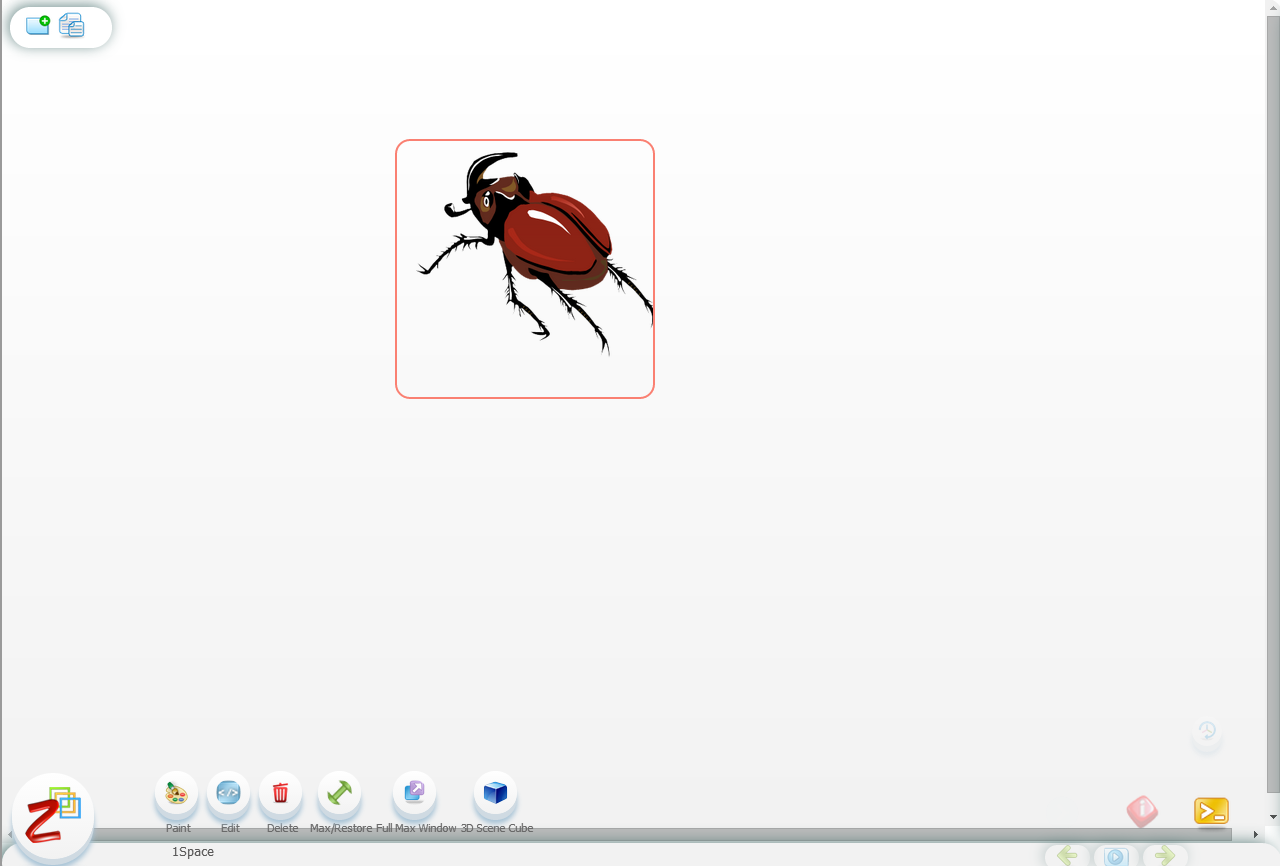
Task: Click the horizontal scrollbar right arrow
Action: (x=1256, y=834)
